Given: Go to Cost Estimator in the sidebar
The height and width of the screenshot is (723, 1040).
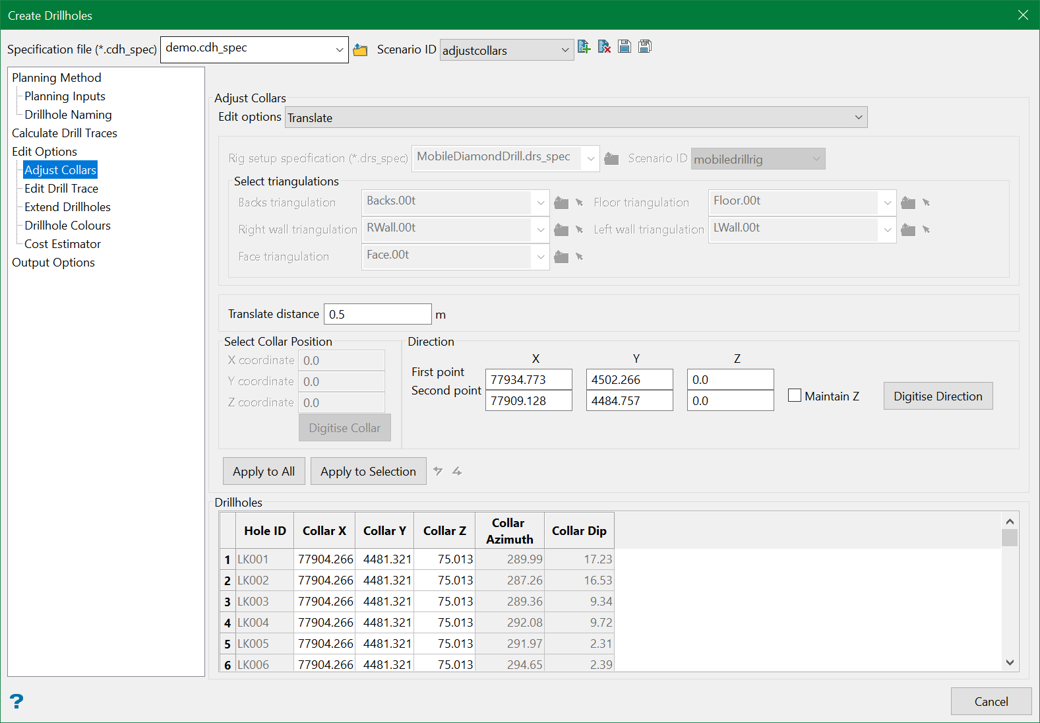Looking at the screenshot, I should pos(62,244).
